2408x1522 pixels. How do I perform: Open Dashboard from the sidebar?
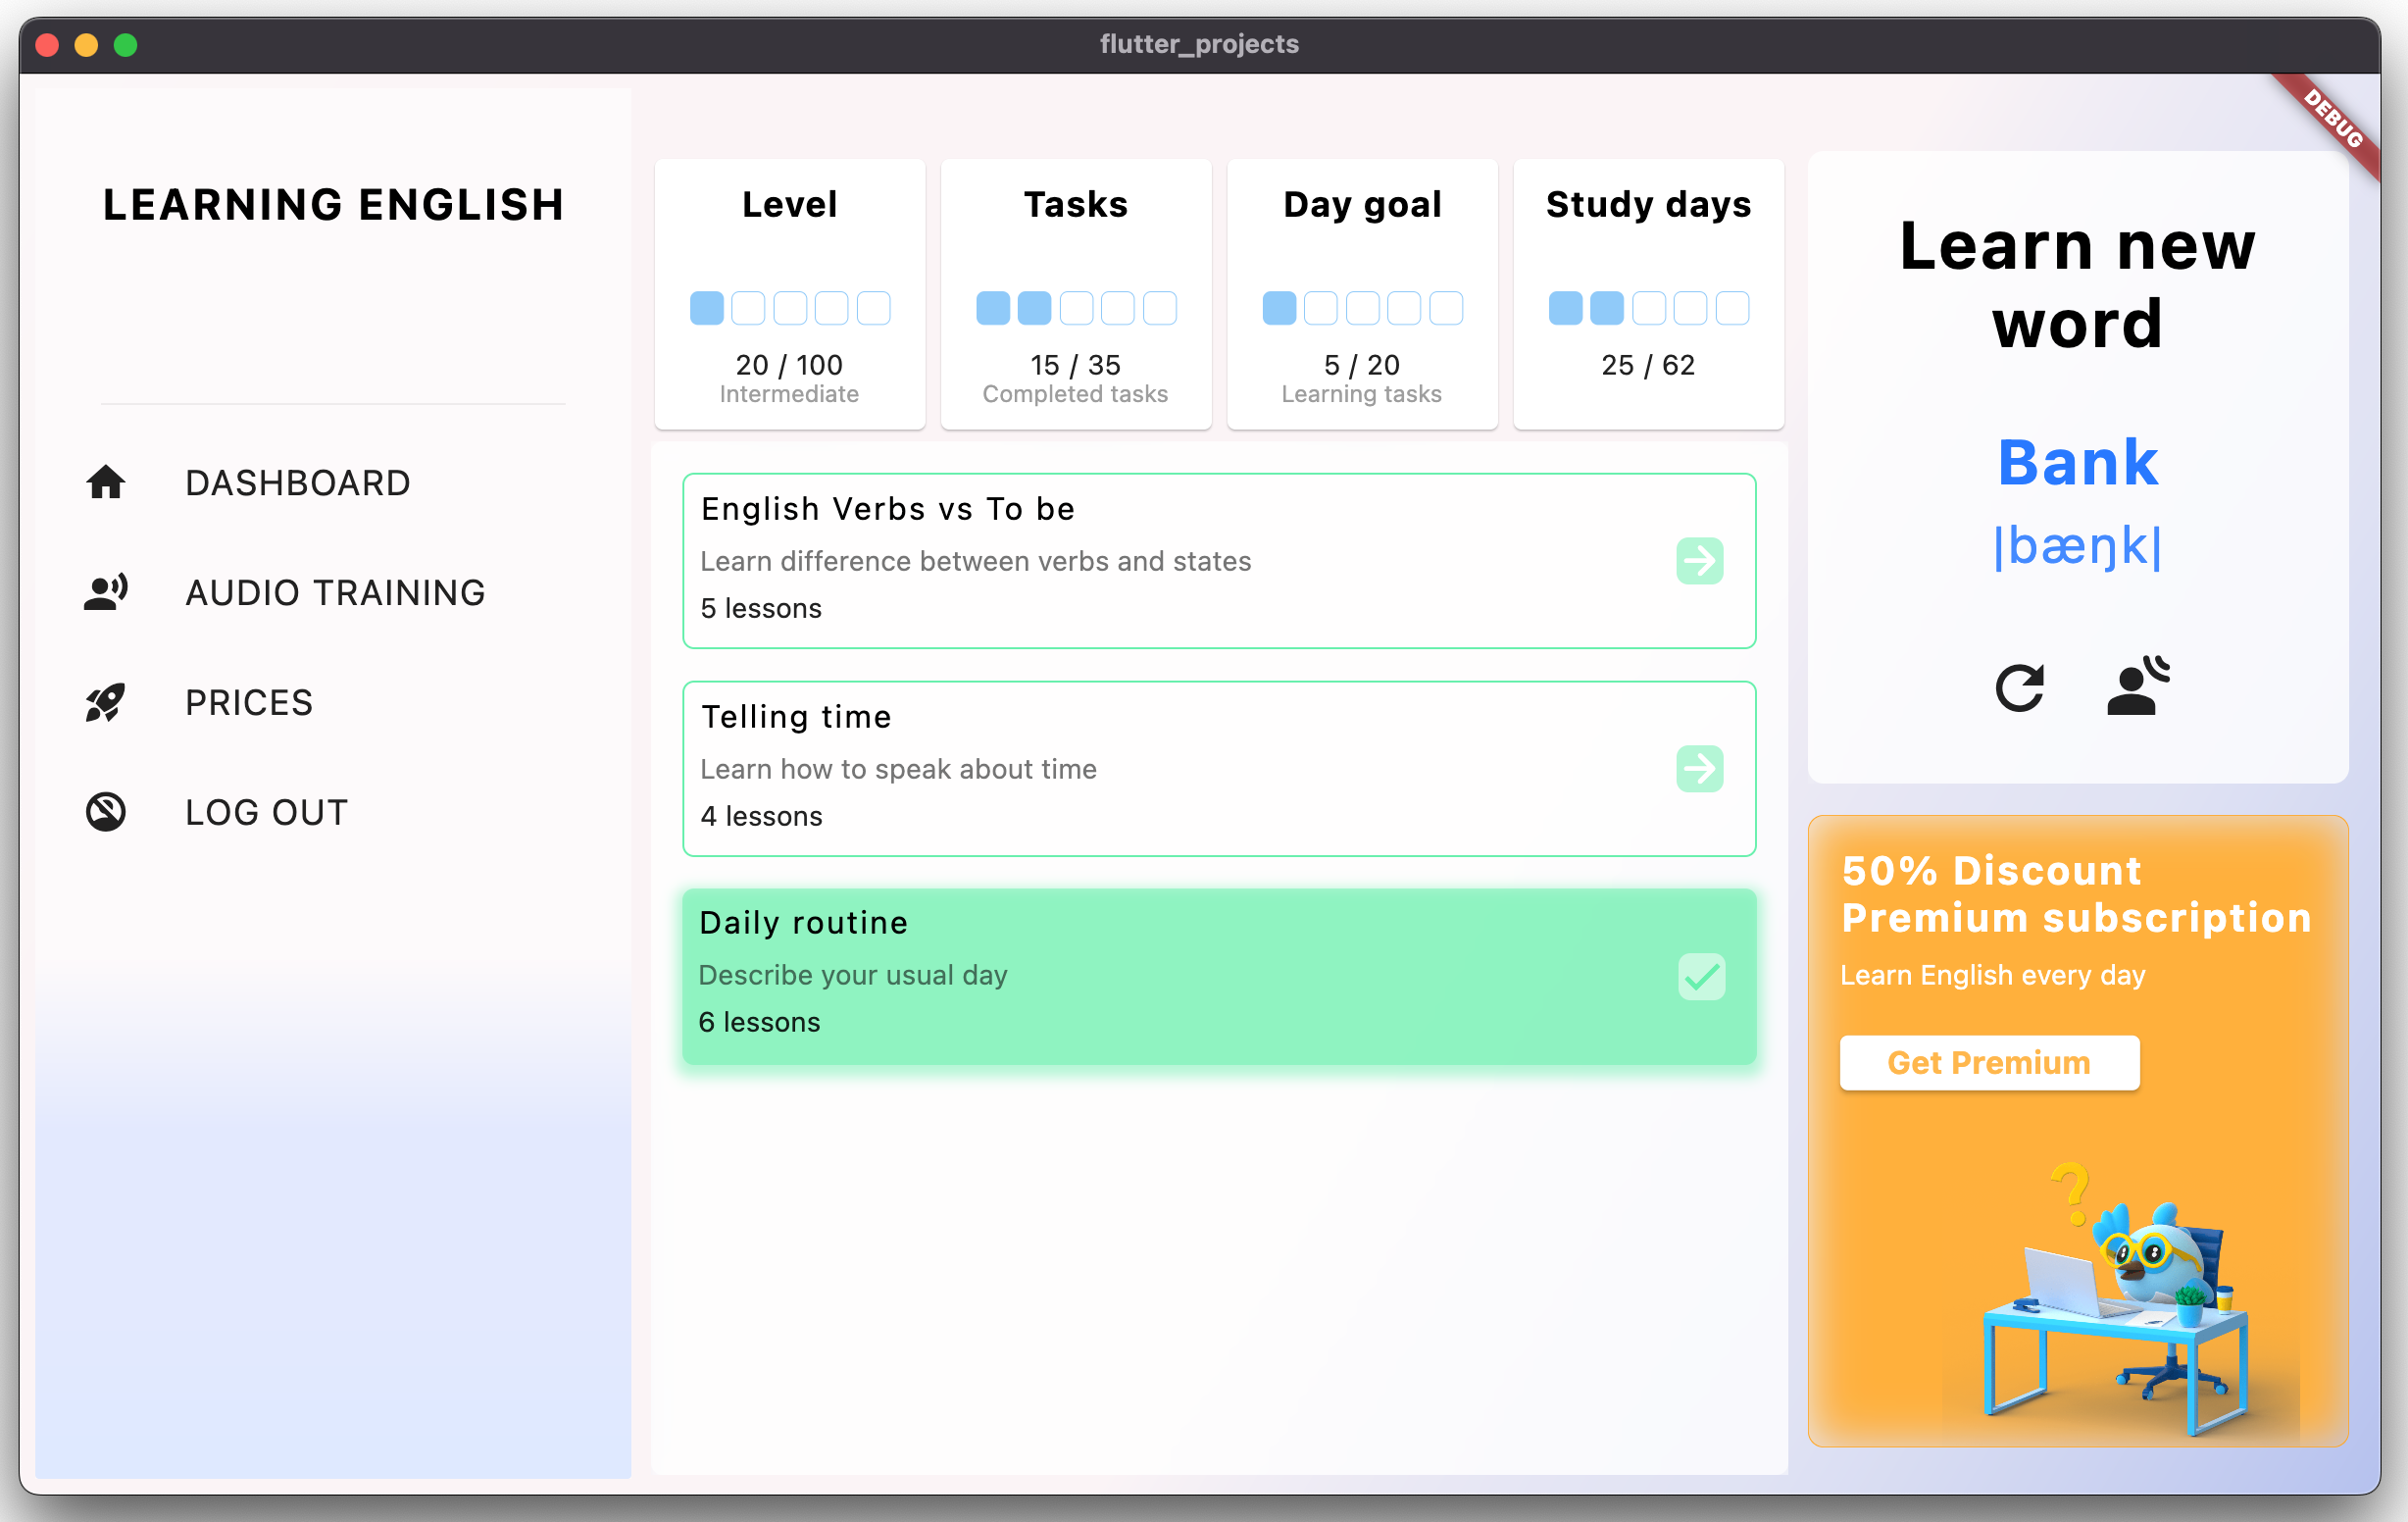297,483
